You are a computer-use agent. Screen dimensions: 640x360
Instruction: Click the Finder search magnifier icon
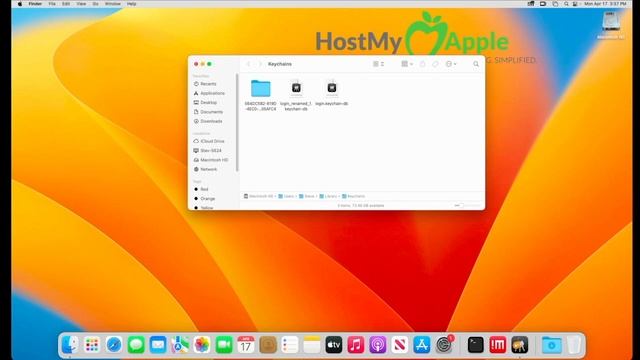(x=476, y=64)
